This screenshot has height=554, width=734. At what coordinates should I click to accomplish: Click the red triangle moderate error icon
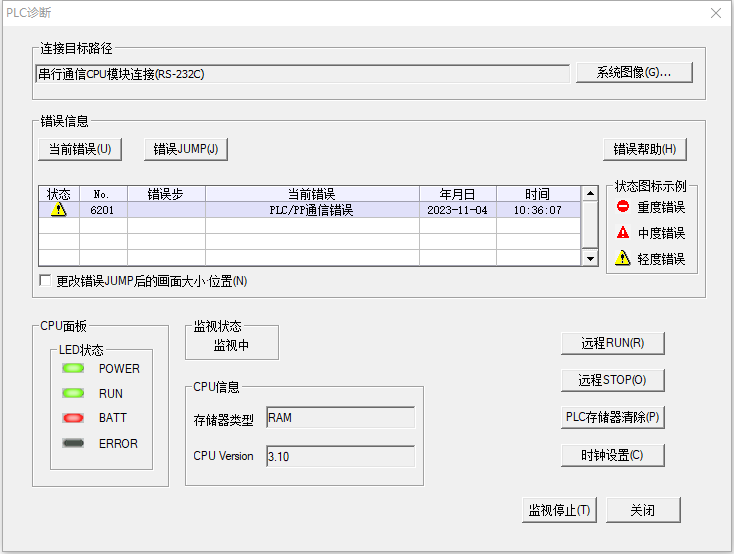(622, 233)
